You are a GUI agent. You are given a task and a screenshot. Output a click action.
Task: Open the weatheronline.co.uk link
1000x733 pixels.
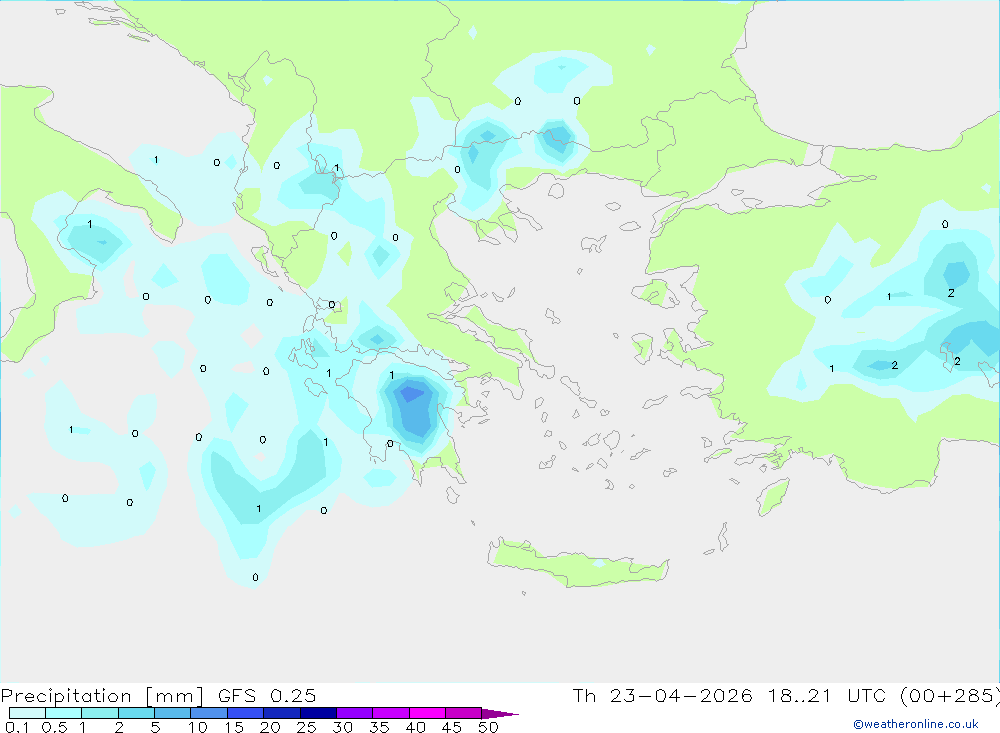[x=916, y=724]
